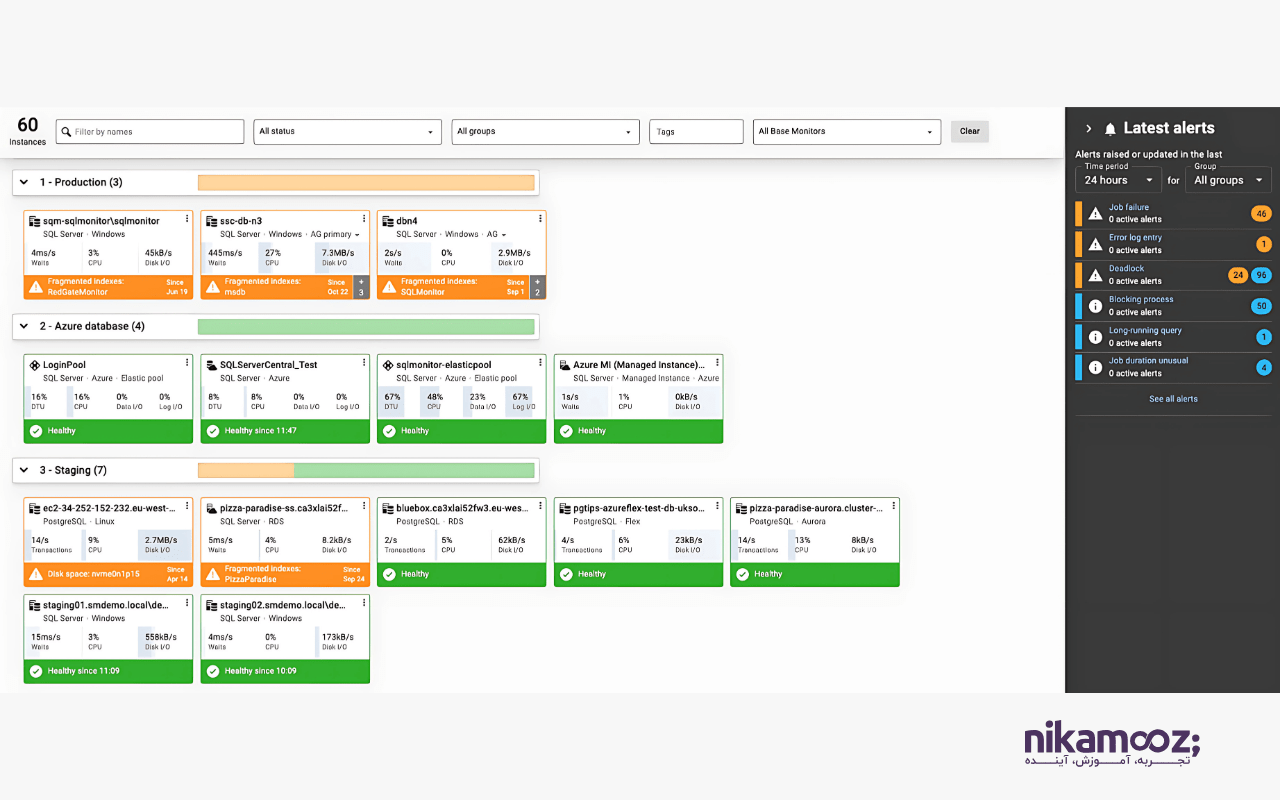This screenshot has width=1280, height=800.
Task: Click warning triangle icon for Deadlock alert
Action: [x=1095, y=275]
